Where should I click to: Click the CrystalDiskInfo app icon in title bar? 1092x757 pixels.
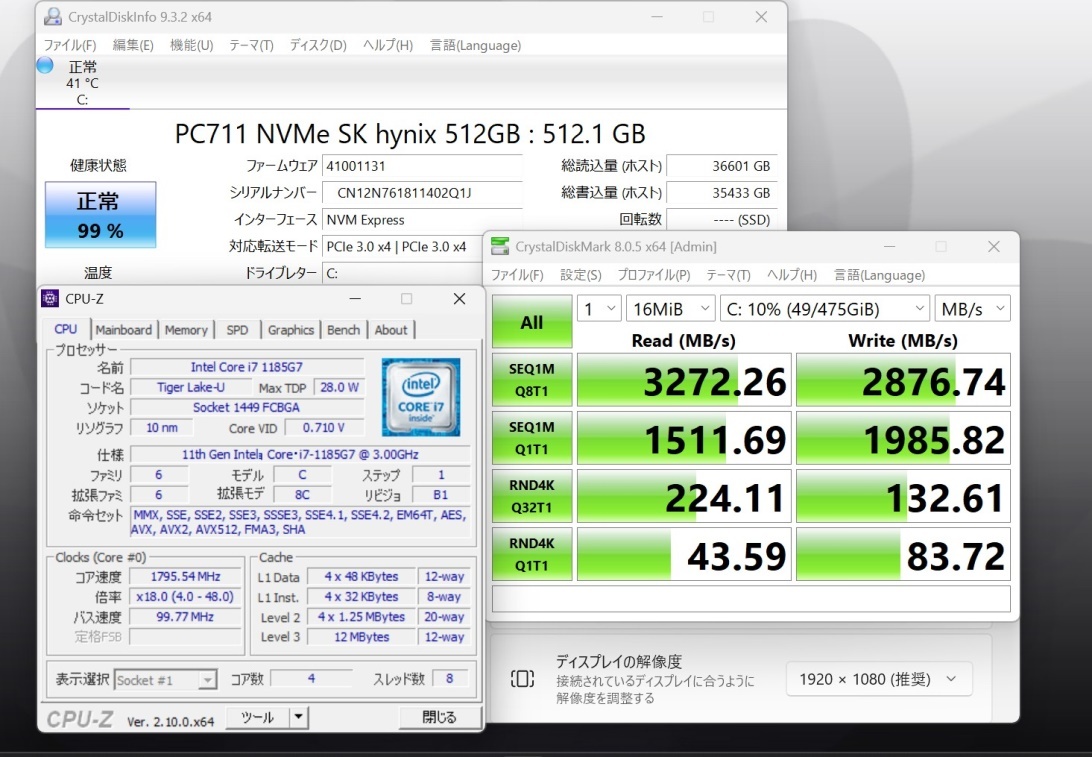[52, 17]
